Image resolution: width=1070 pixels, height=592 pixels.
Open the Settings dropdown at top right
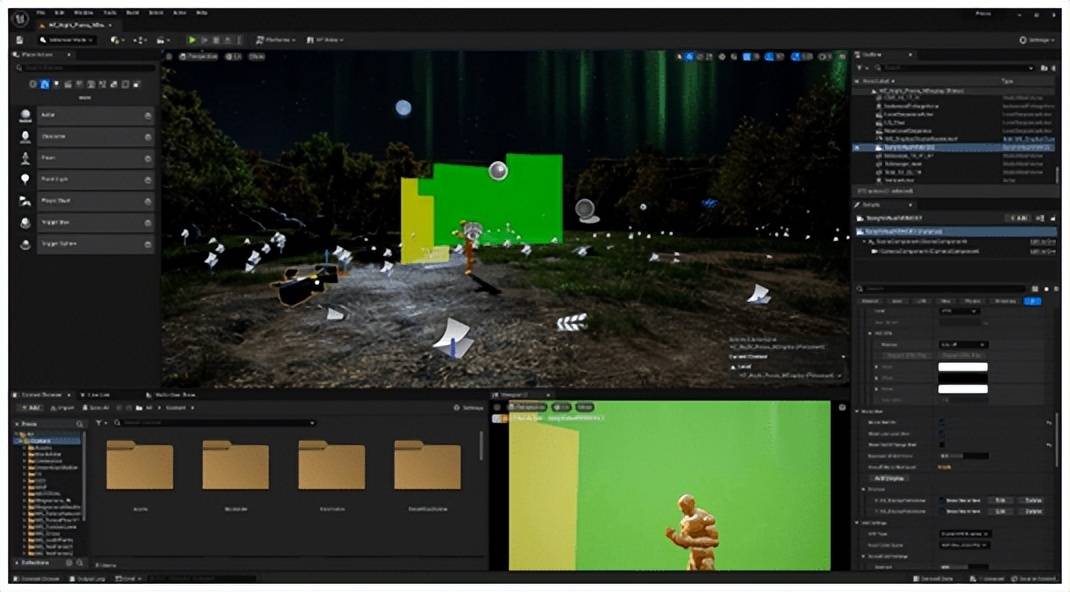coord(1037,40)
